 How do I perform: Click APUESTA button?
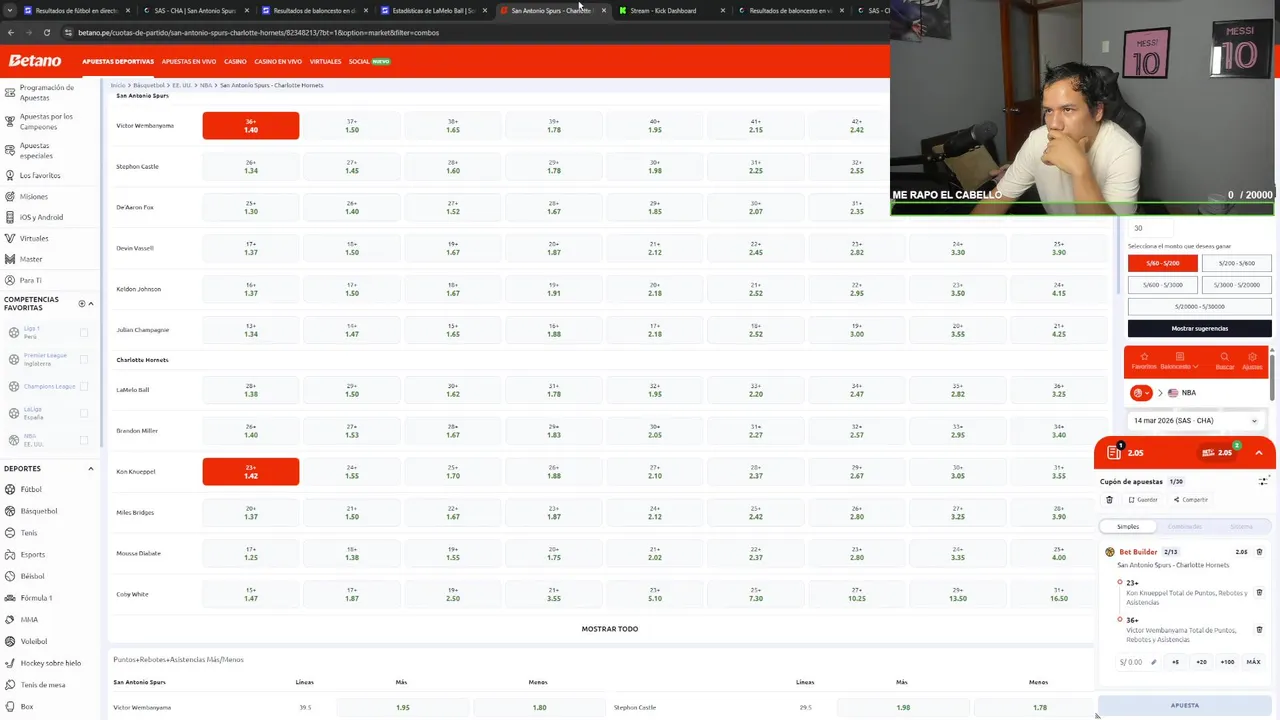(1185, 705)
